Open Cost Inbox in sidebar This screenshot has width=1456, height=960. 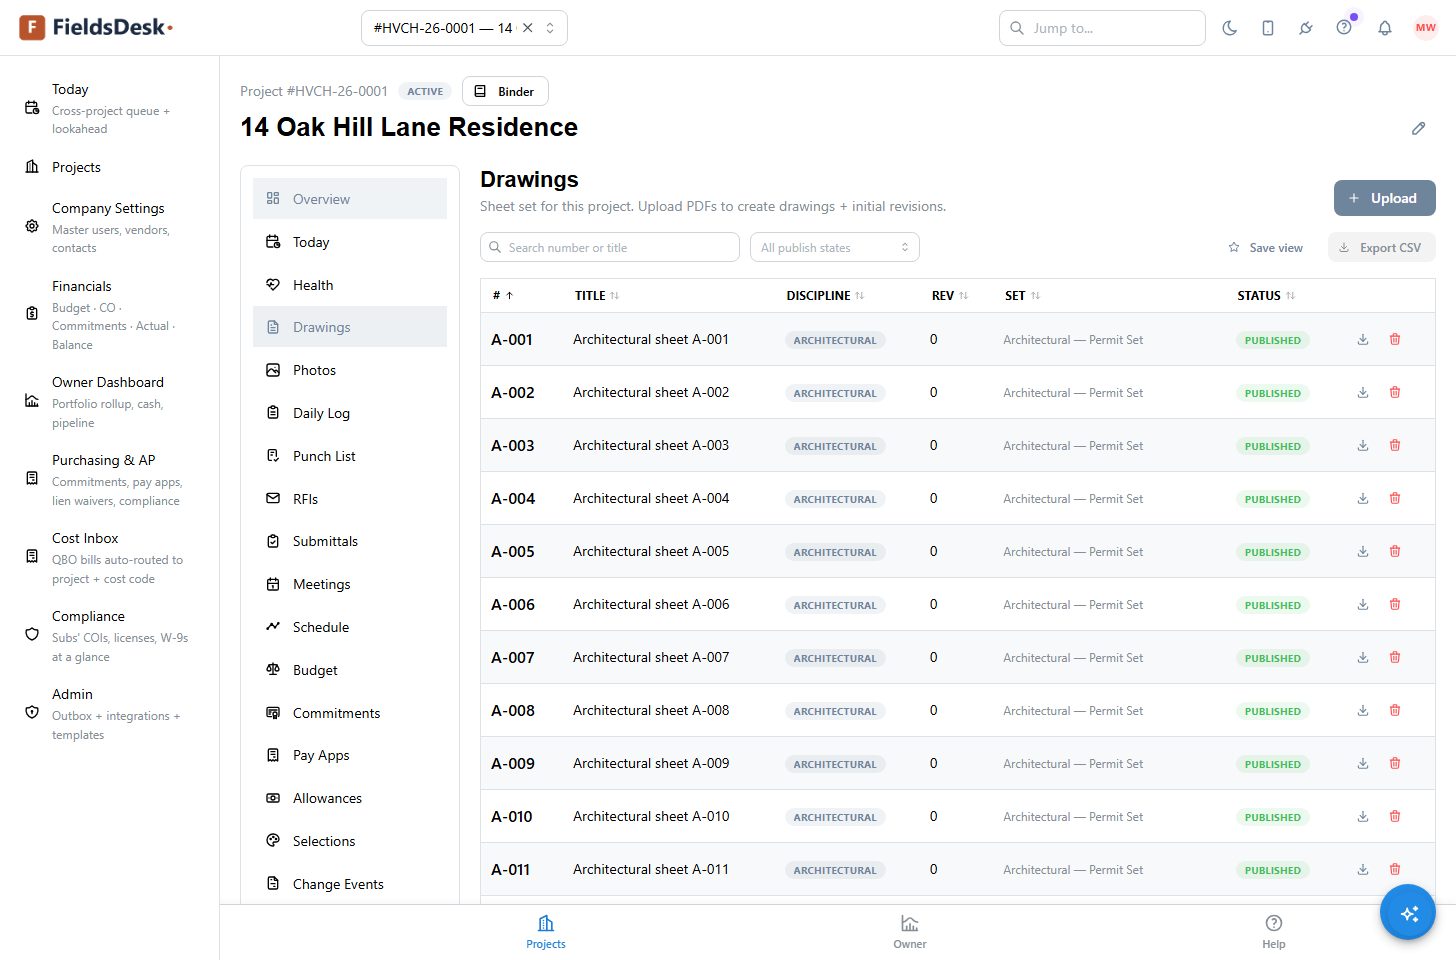click(x=108, y=557)
